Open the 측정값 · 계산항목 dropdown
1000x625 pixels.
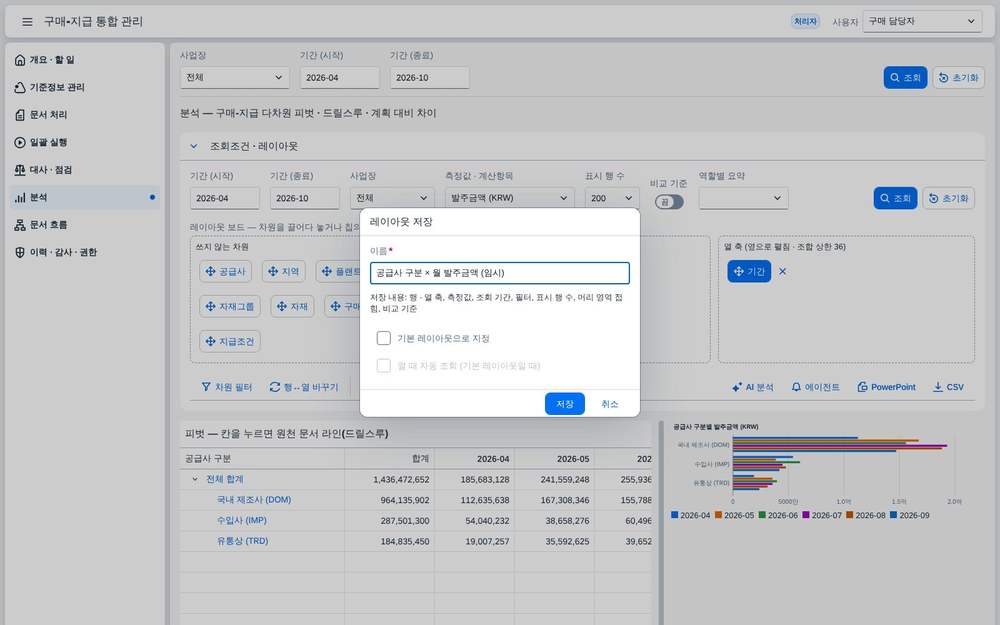click(x=509, y=198)
